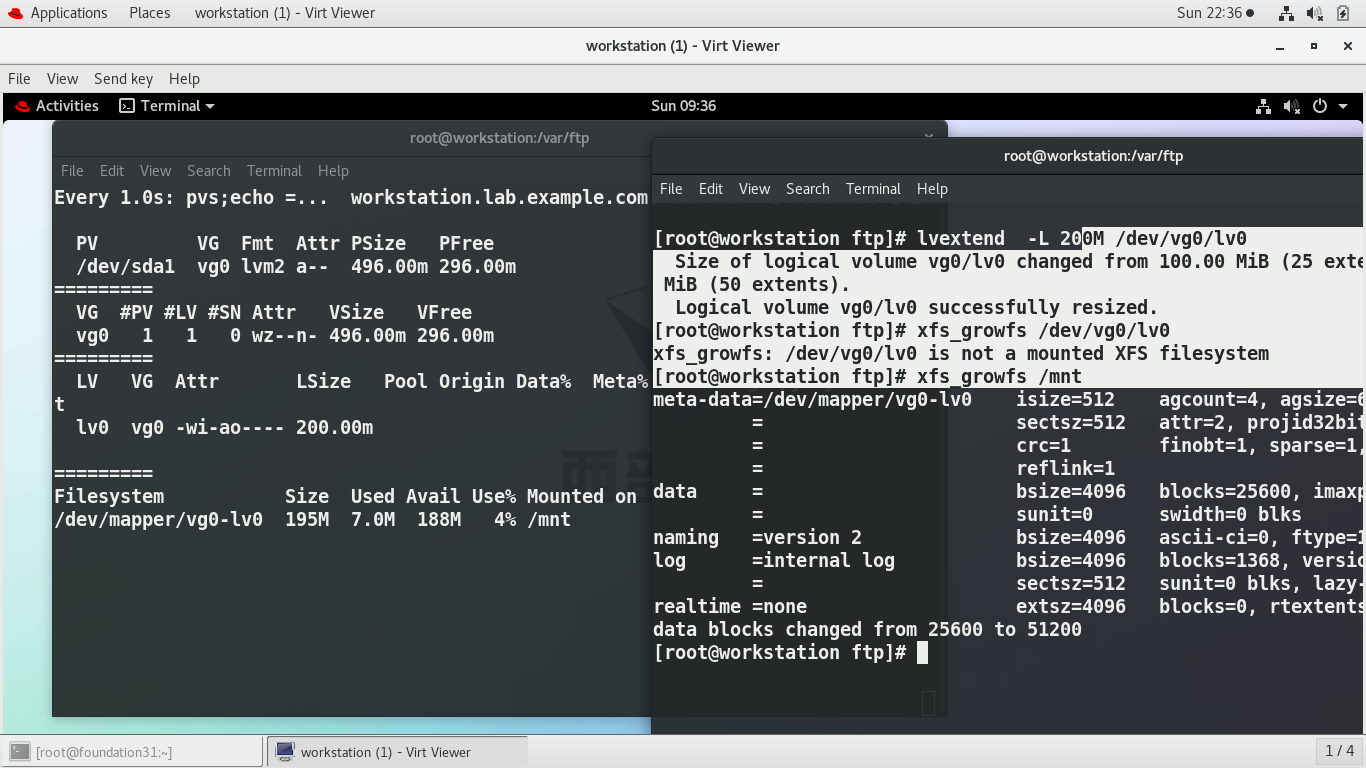Open File menu in right terminal

tap(671, 189)
